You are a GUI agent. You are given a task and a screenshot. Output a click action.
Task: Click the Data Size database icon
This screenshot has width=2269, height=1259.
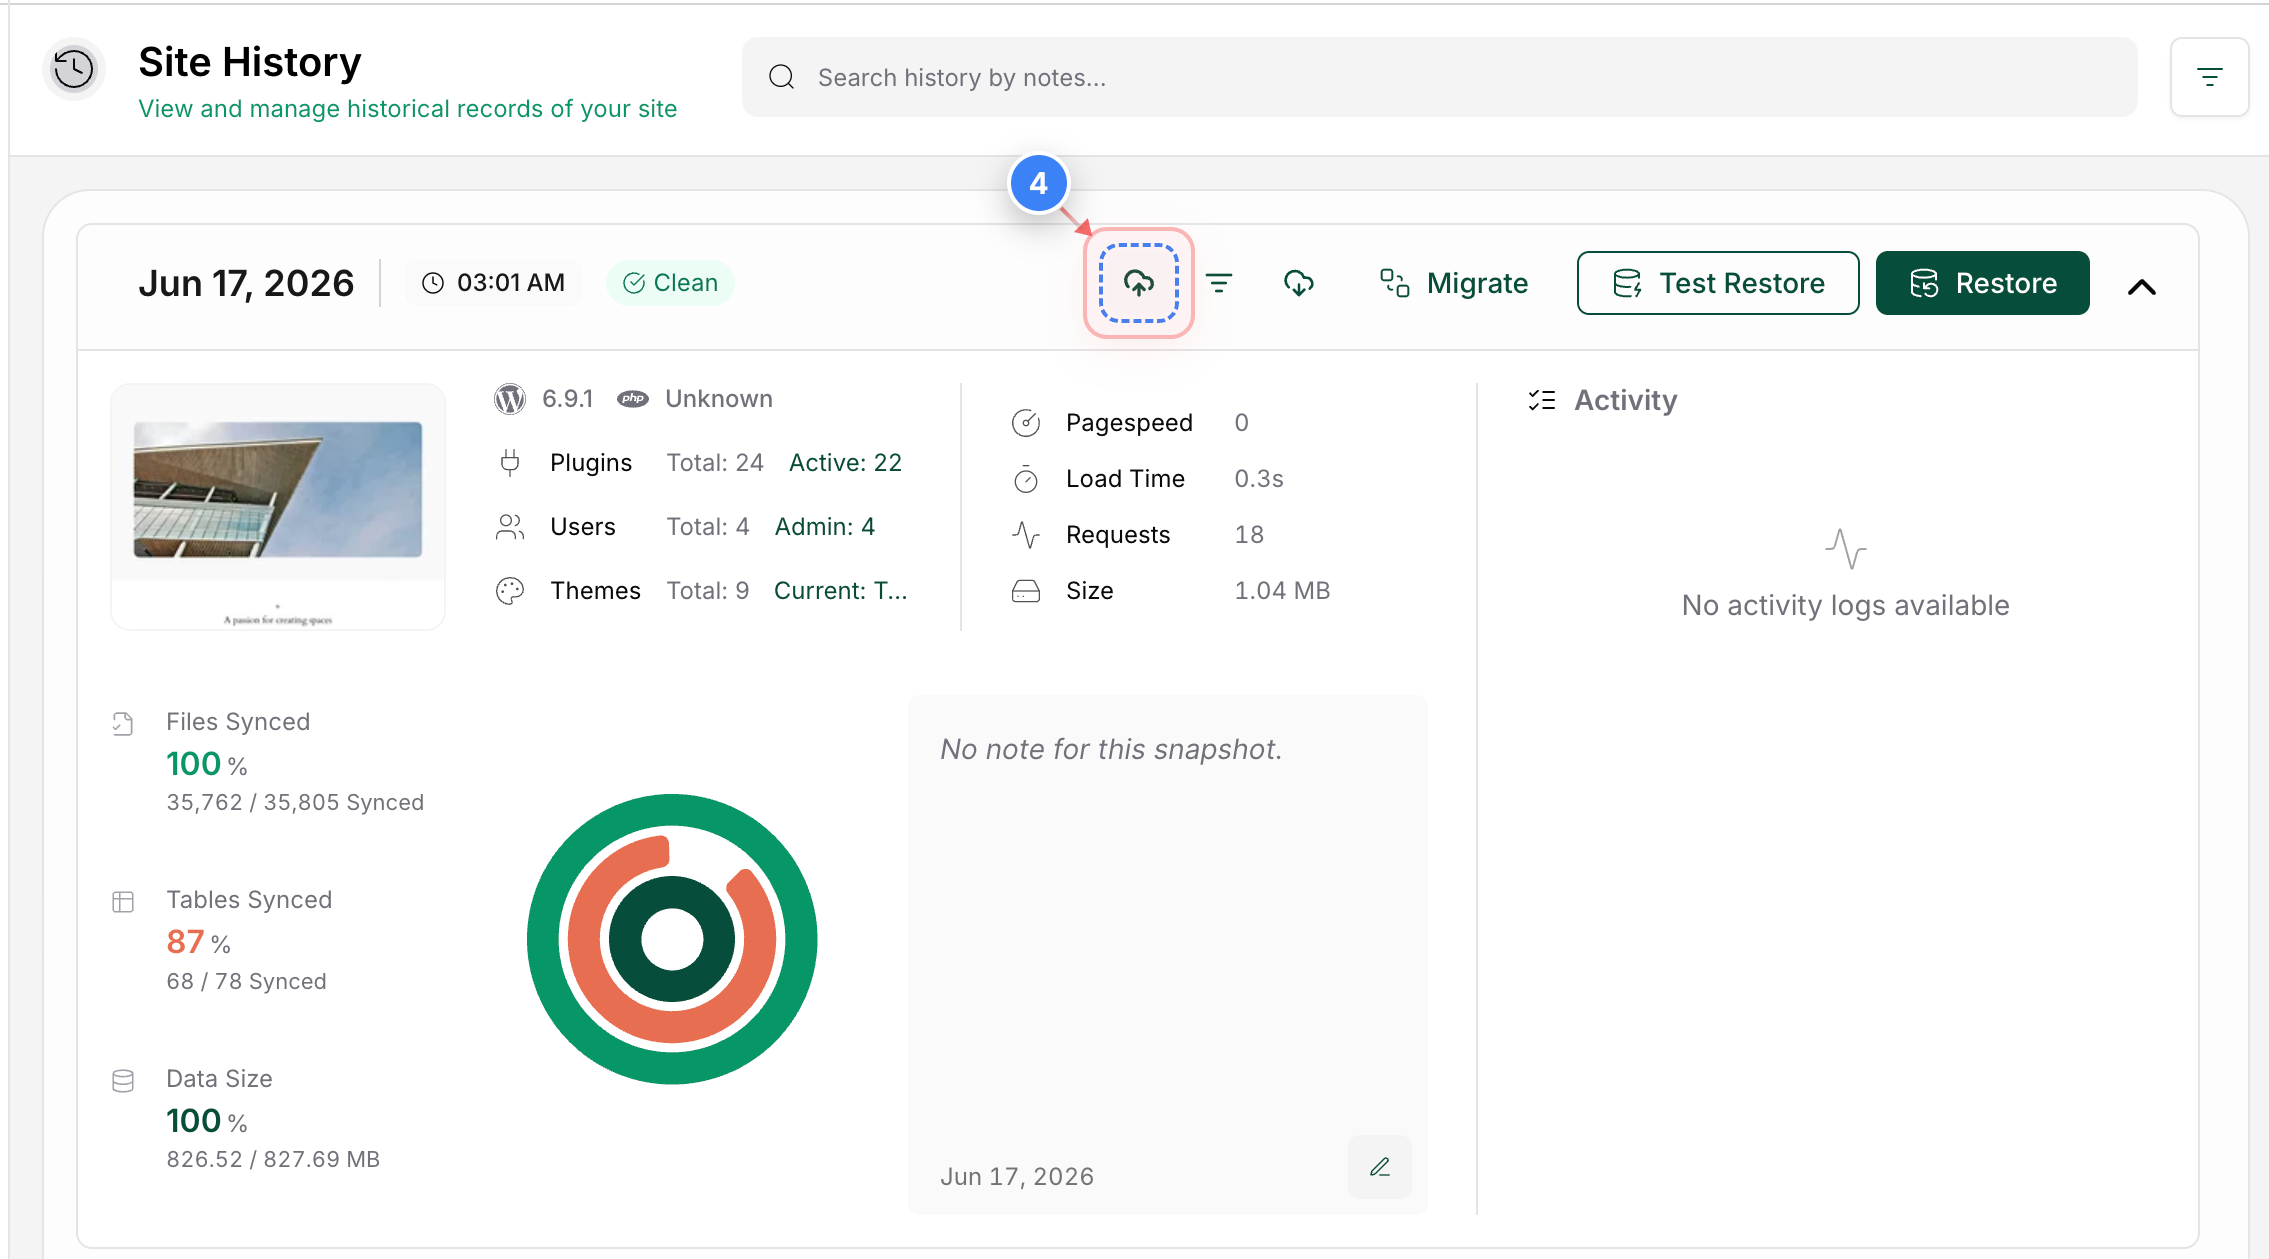123,1080
